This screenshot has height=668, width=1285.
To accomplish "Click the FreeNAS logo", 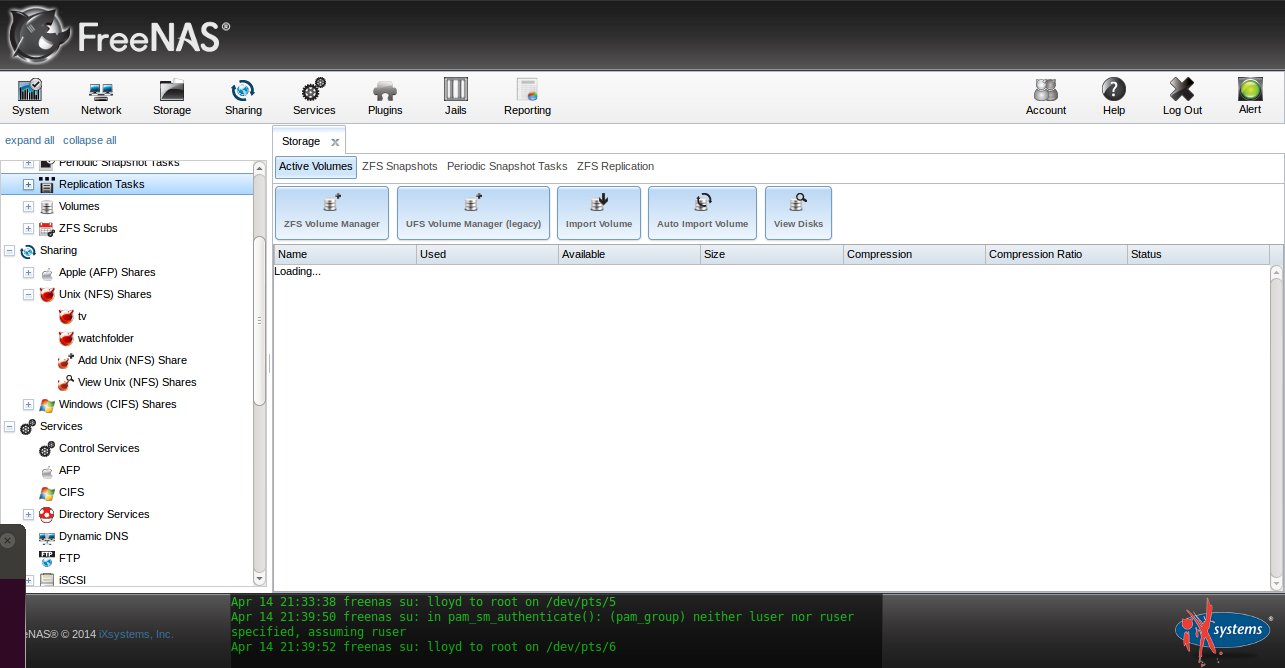I will pyautogui.click(x=118, y=36).
